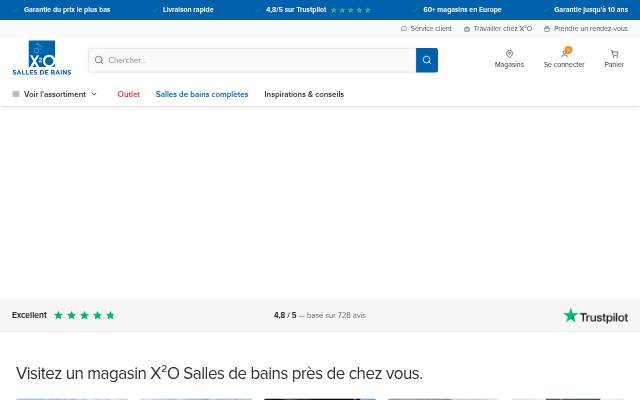The image size is (640, 400).
Task: Click the green stars next to Excellent
Action: point(84,315)
